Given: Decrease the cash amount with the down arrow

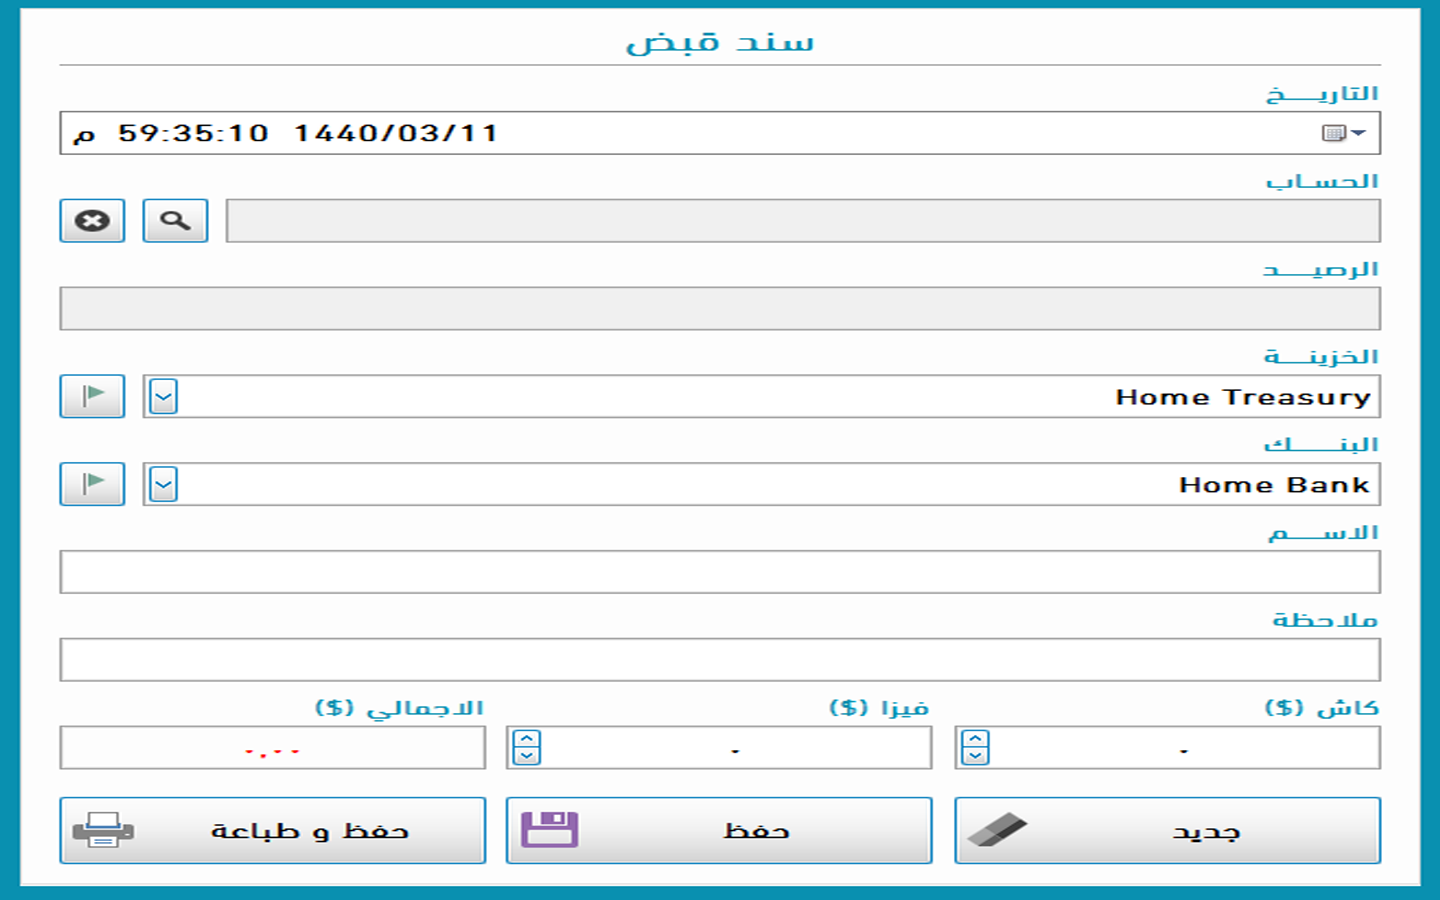Looking at the screenshot, I should [x=975, y=756].
